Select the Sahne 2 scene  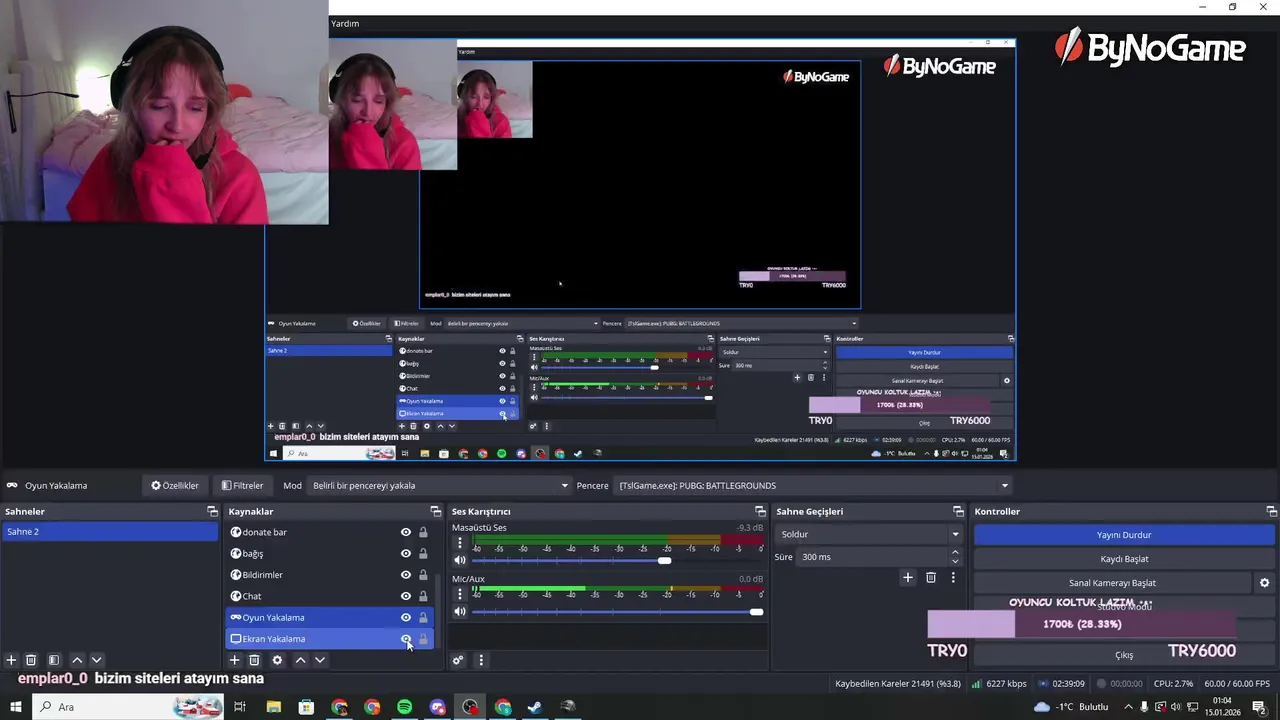(x=110, y=532)
